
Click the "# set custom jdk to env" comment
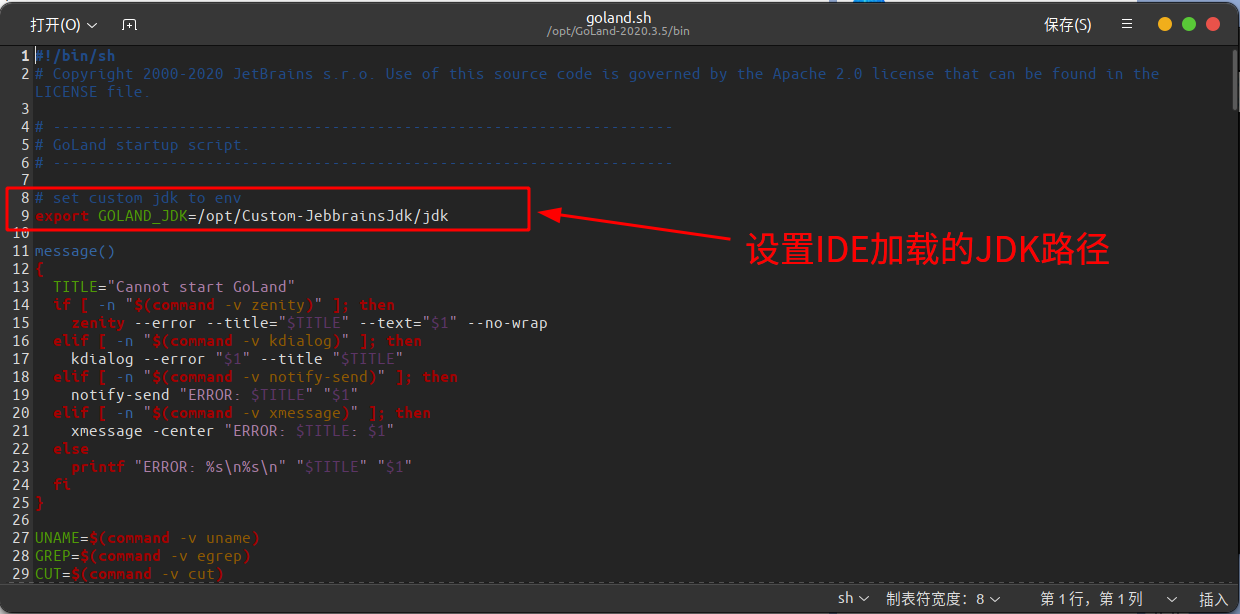click(x=138, y=198)
